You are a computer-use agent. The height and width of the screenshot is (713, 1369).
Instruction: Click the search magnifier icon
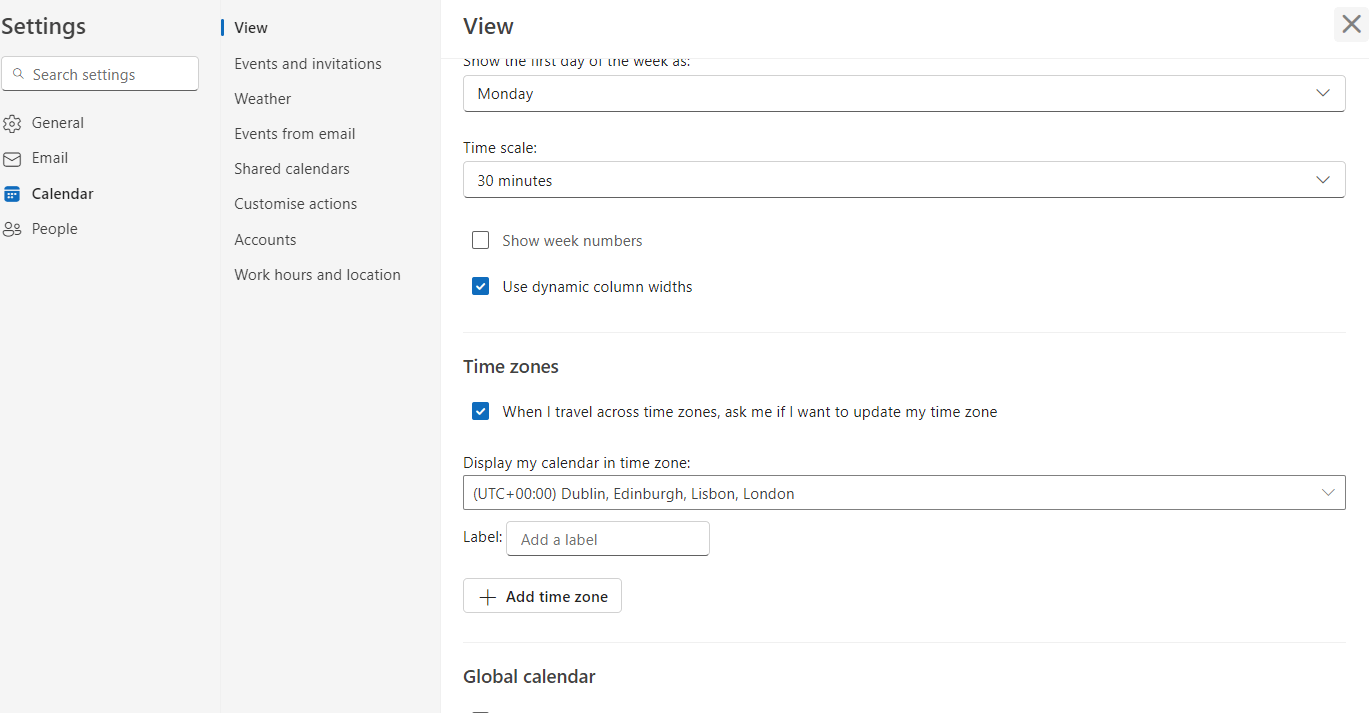pos(19,74)
